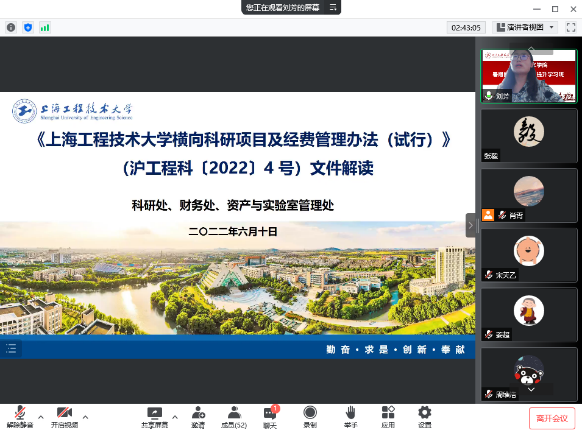Open the 聊天 chat with unread badge

pos(270,417)
